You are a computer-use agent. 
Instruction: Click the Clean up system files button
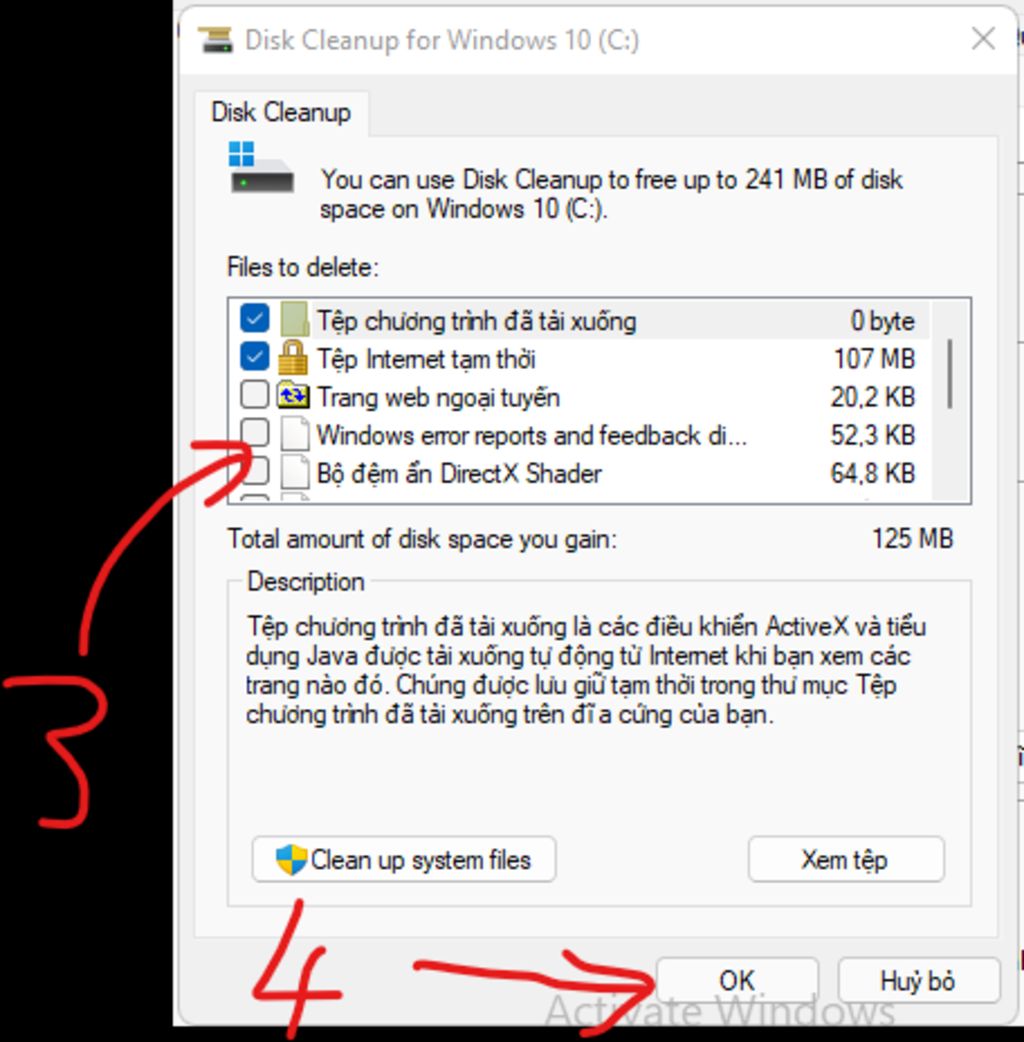pyautogui.click(x=404, y=859)
